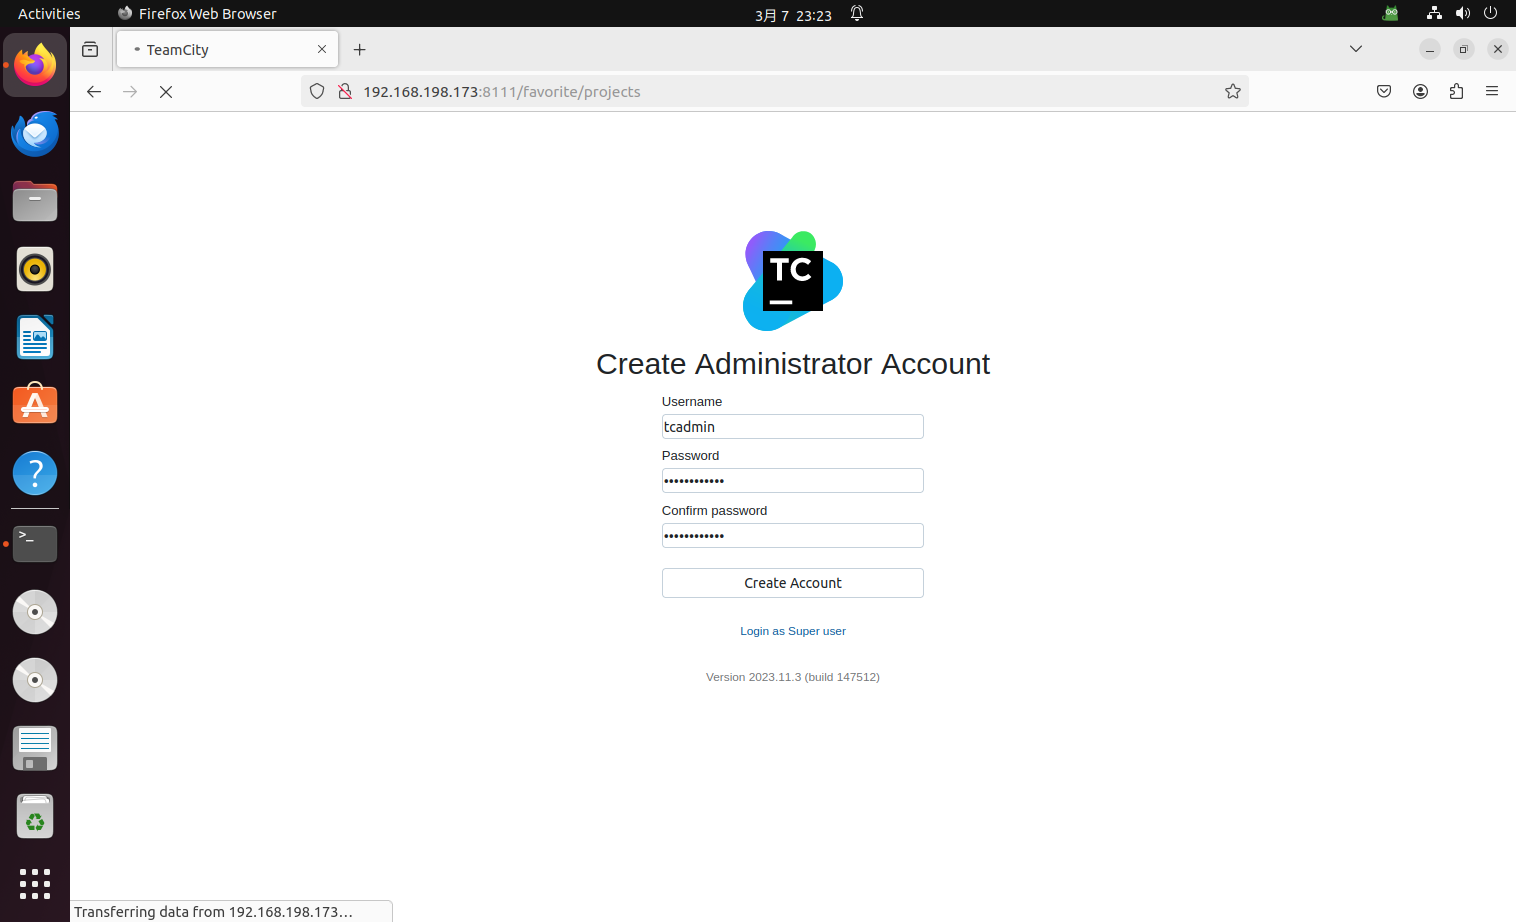Launch LibreOffice Writer from the dock
The height and width of the screenshot is (922, 1516).
(35, 337)
